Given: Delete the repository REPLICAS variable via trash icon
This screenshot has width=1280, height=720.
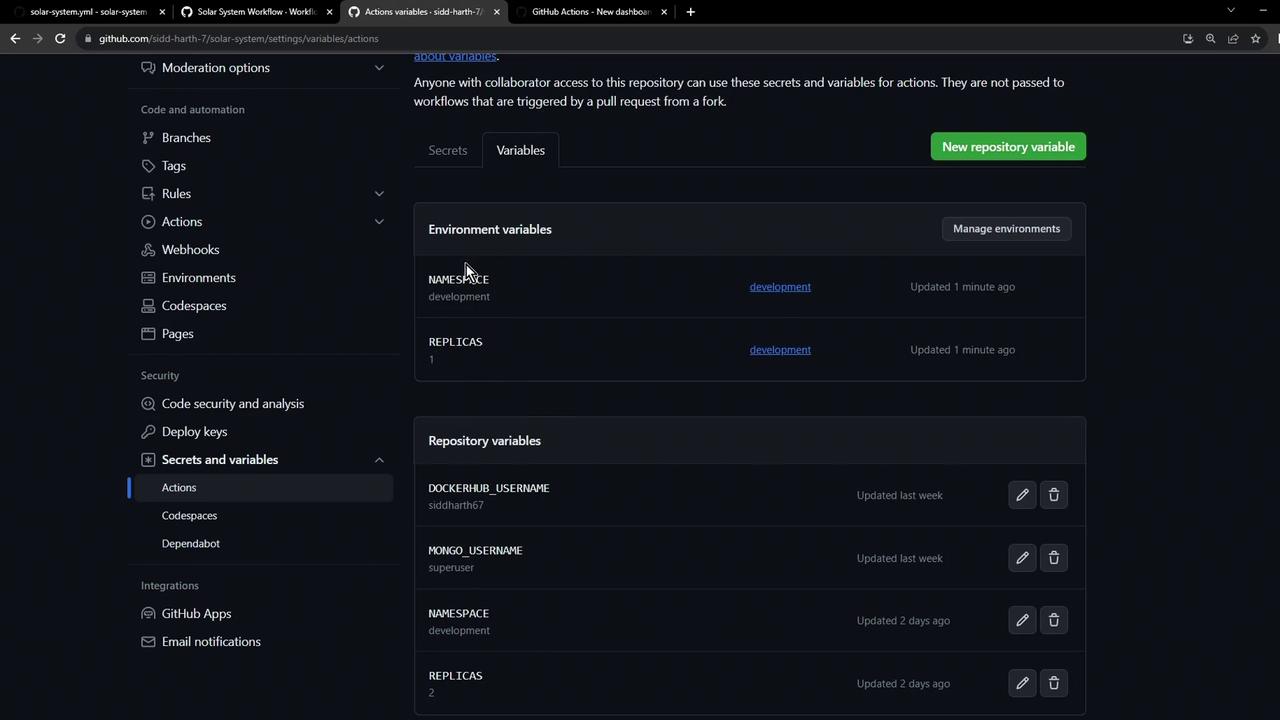Looking at the screenshot, I should tap(1054, 684).
